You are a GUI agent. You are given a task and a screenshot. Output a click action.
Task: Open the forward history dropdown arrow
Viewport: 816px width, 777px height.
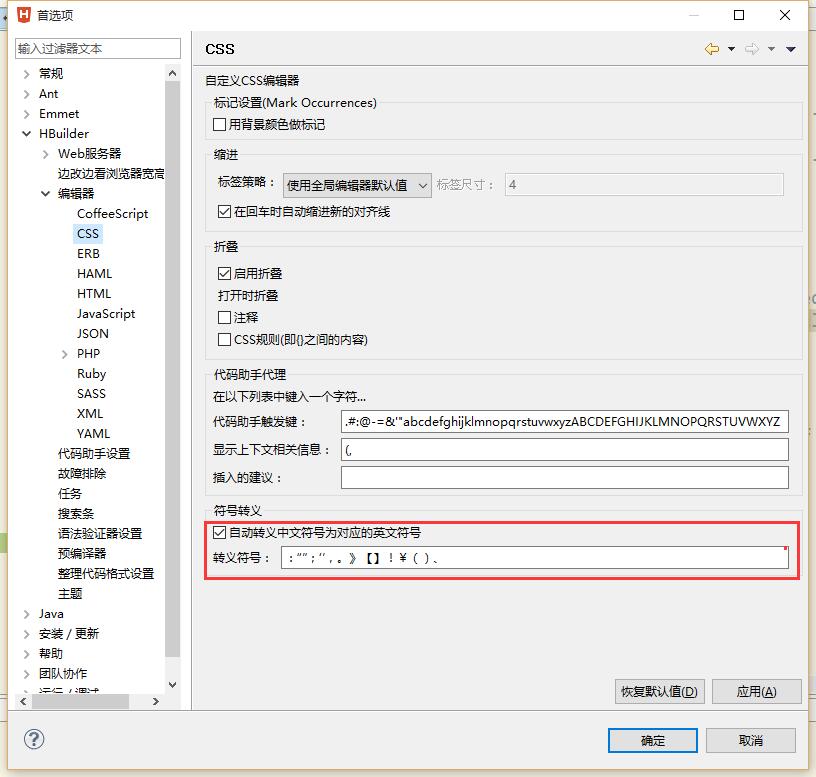click(771, 49)
